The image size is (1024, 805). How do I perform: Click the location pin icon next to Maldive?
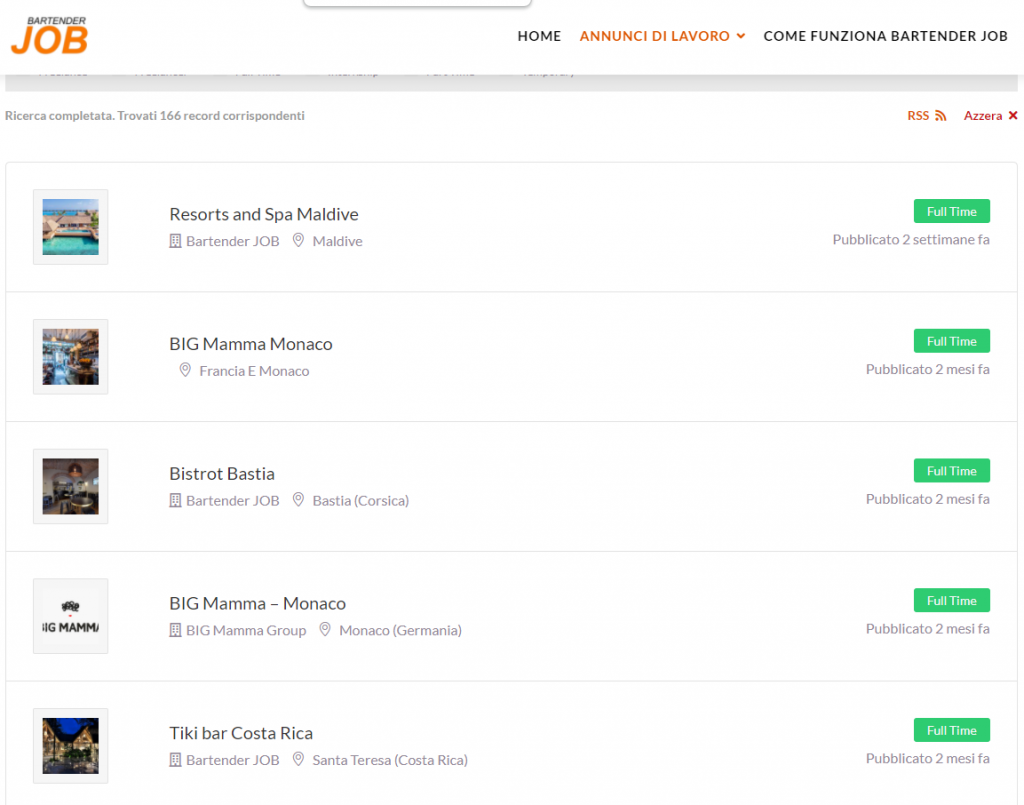[x=298, y=241]
